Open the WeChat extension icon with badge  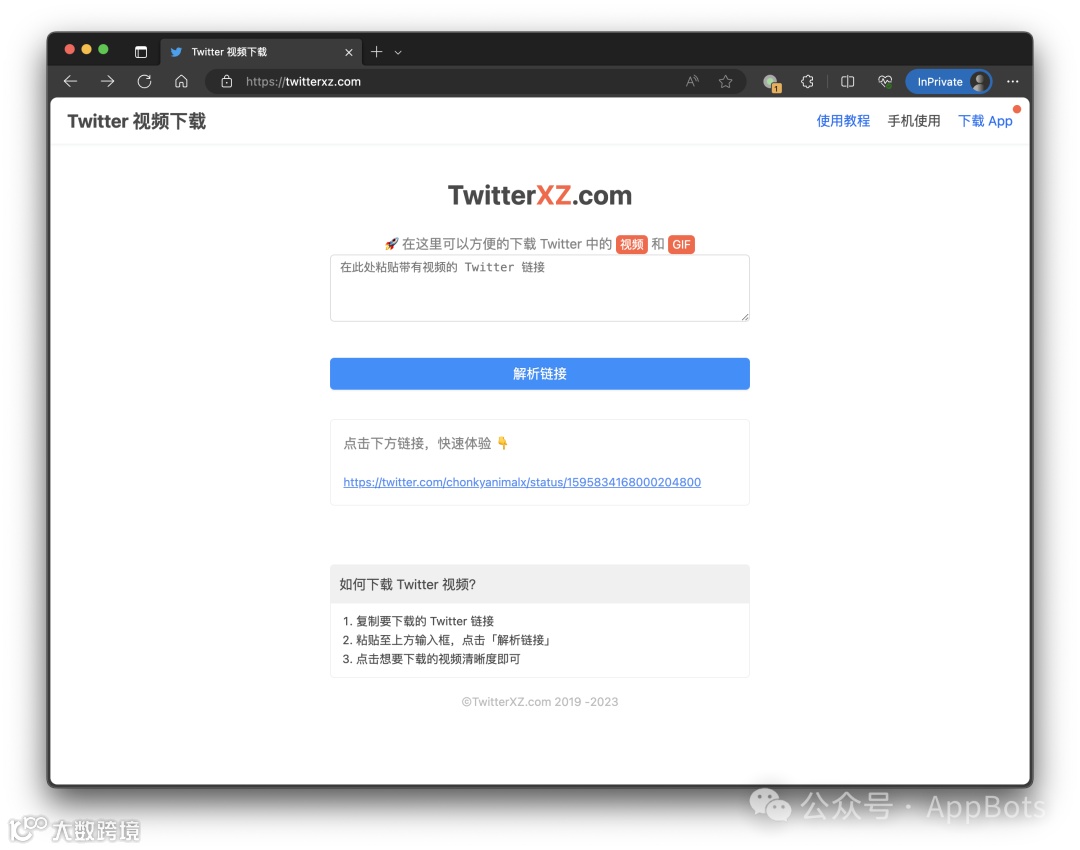click(x=771, y=83)
